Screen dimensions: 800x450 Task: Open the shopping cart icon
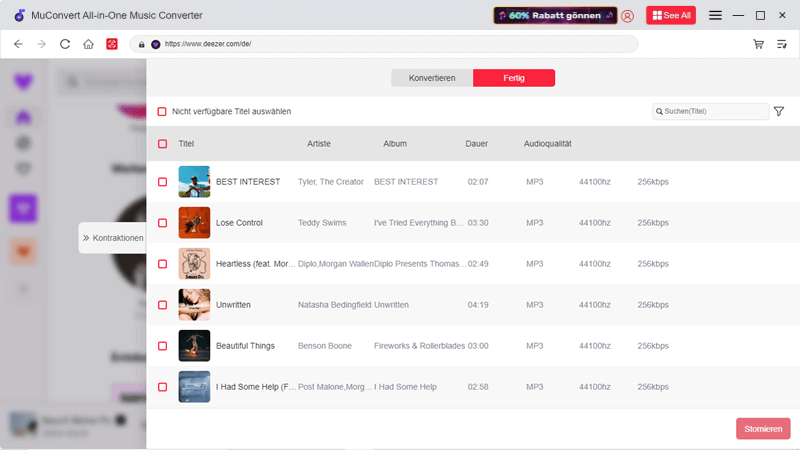point(758,44)
